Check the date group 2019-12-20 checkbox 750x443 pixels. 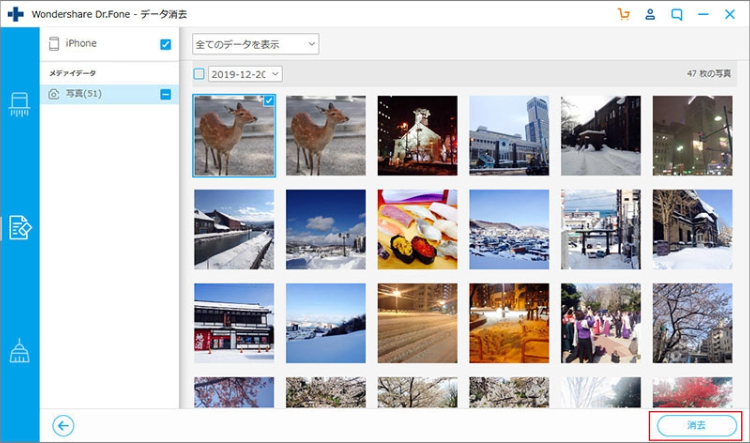pos(198,74)
